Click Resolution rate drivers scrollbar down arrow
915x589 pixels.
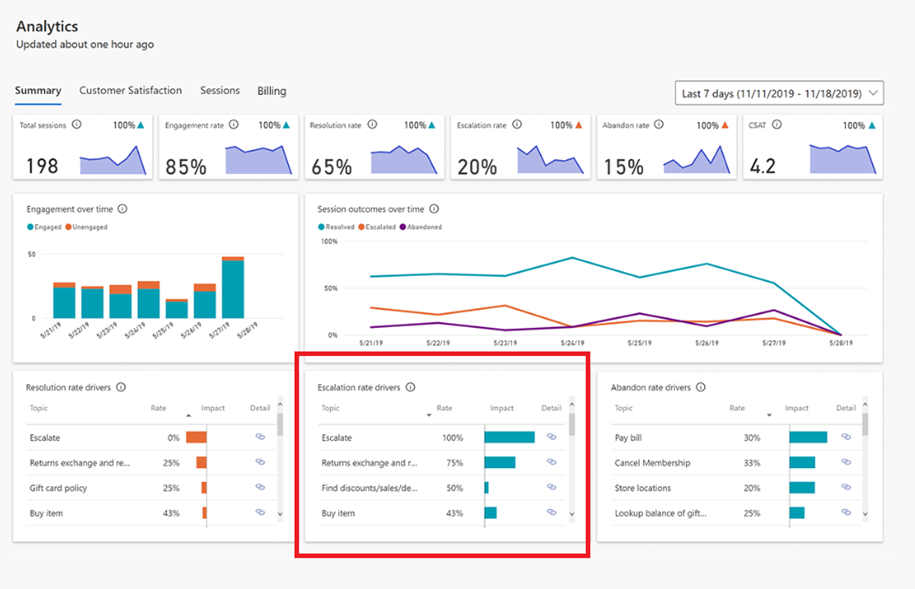pos(280,514)
